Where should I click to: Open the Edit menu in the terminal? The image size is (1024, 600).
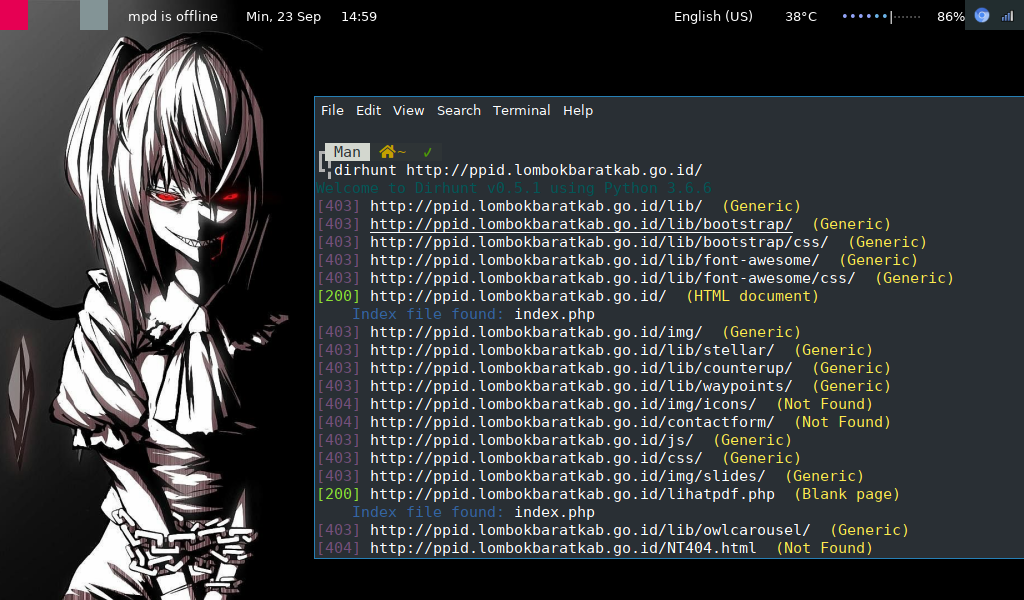tap(368, 110)
